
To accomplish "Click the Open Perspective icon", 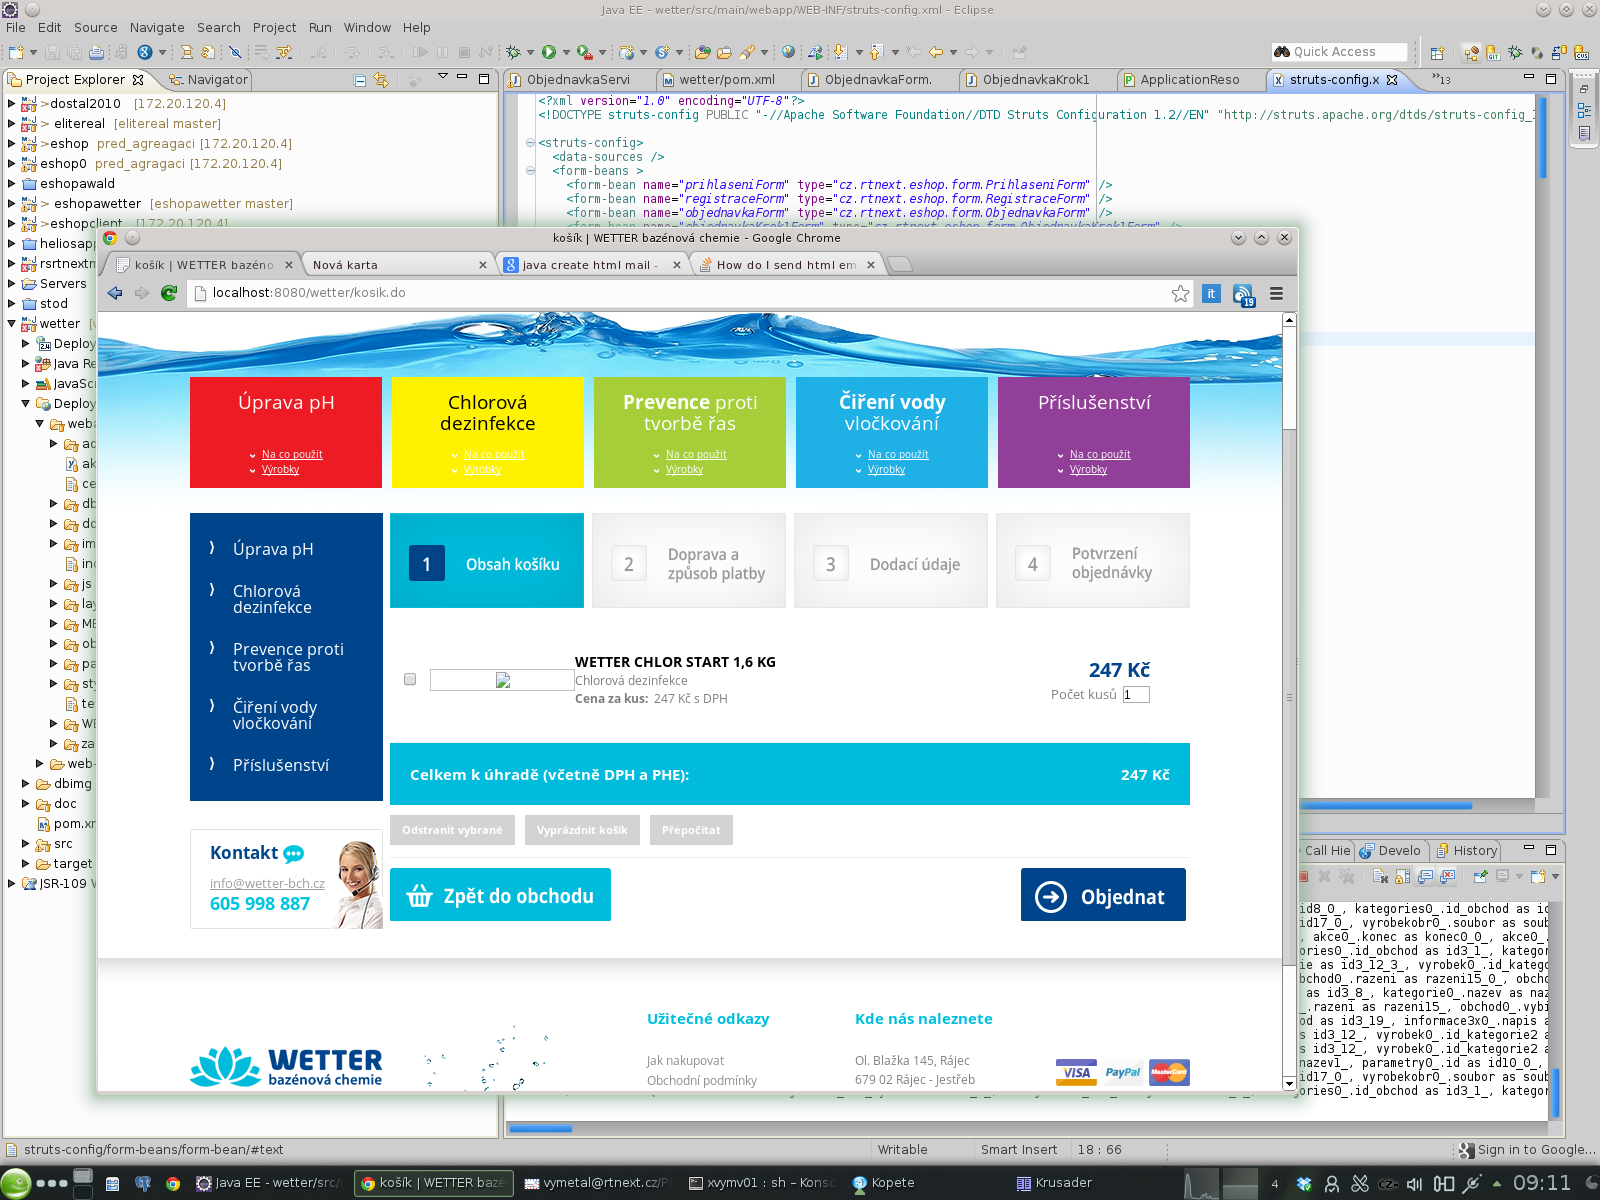I will pyautogui.click(x=1437, y=53).
